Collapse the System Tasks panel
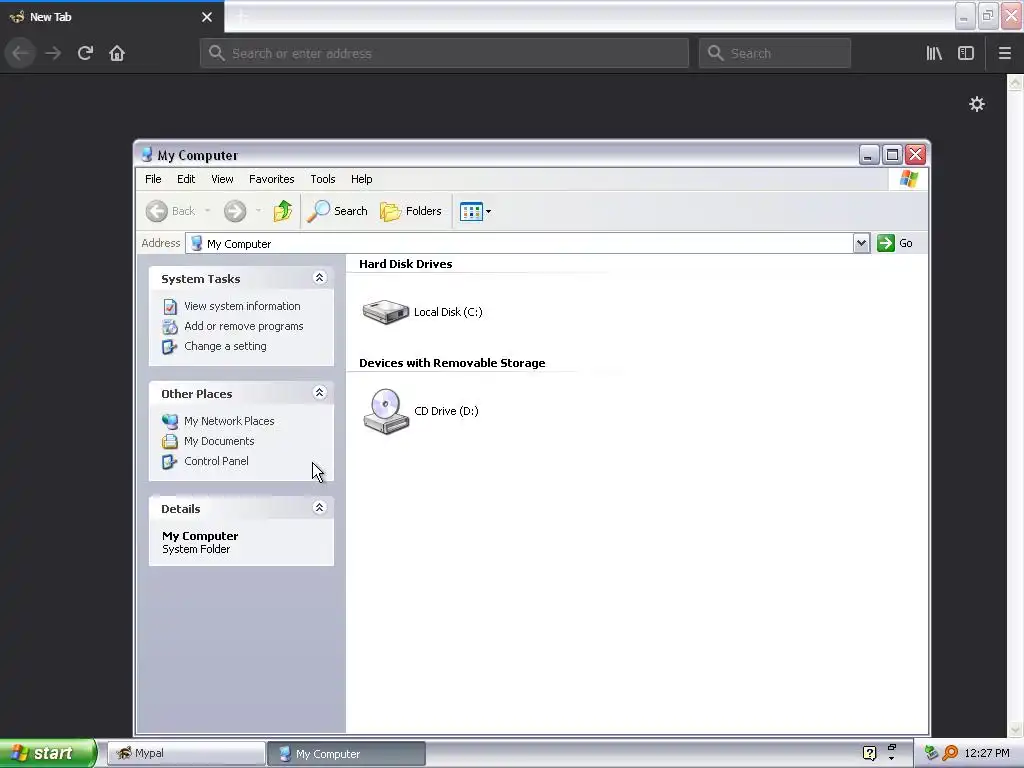This screenshot has height=768, width=1024. click(319, 278)
